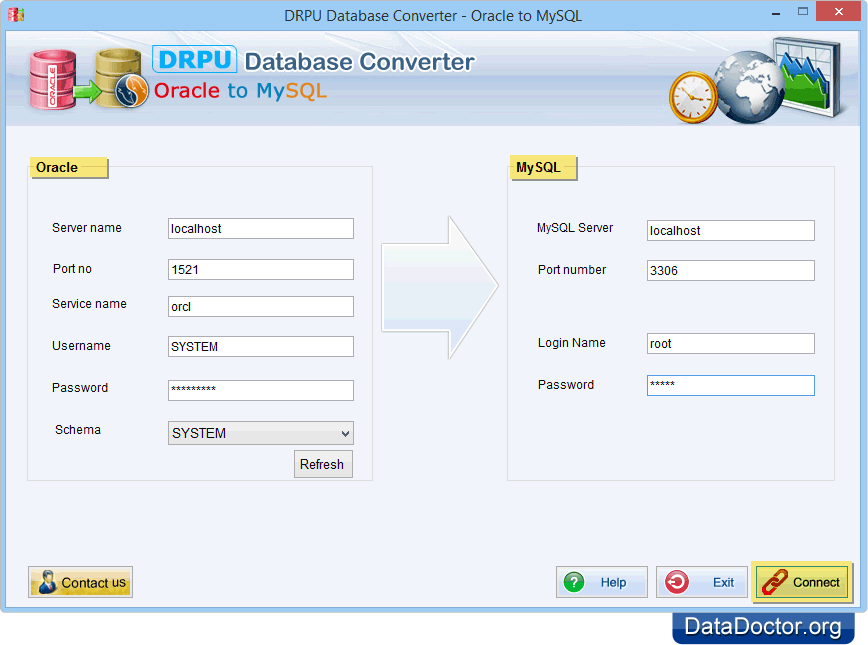Focus the Service name field orcl

[x=261, y=307]
